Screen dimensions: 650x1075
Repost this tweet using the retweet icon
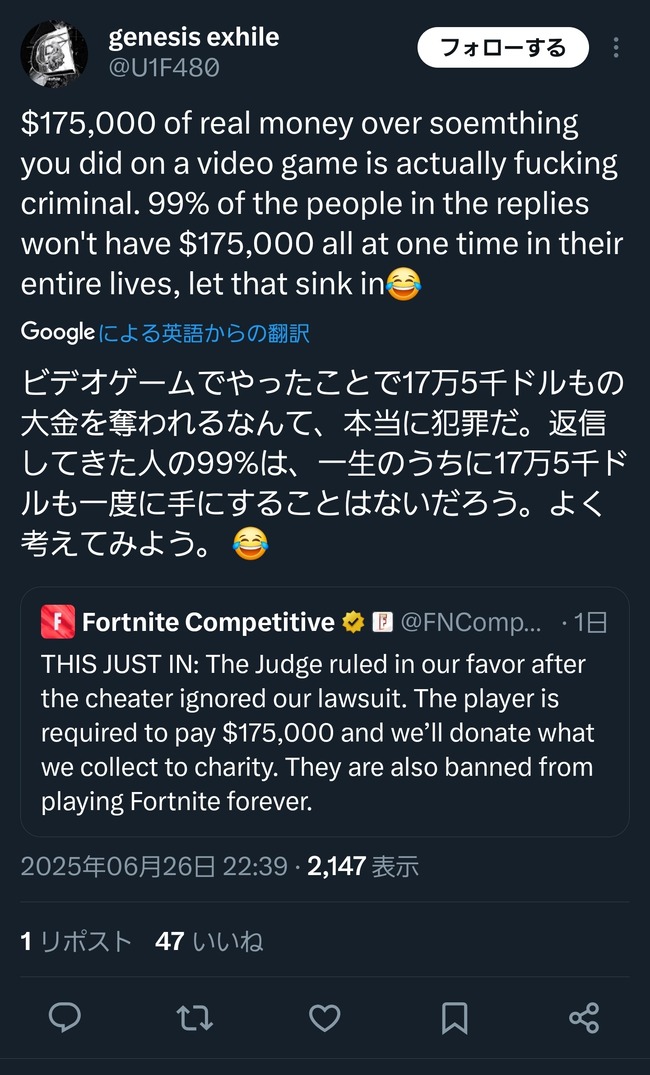point(194,1017)
